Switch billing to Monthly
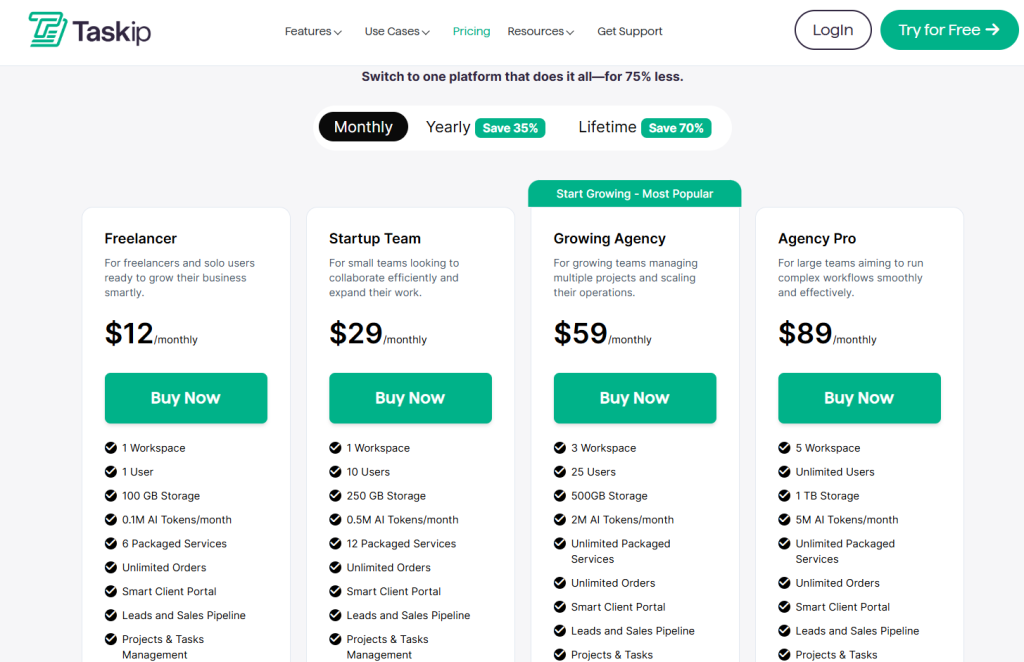The width and height of the screenshot is (1024, 662). click(x=363, y=127)
